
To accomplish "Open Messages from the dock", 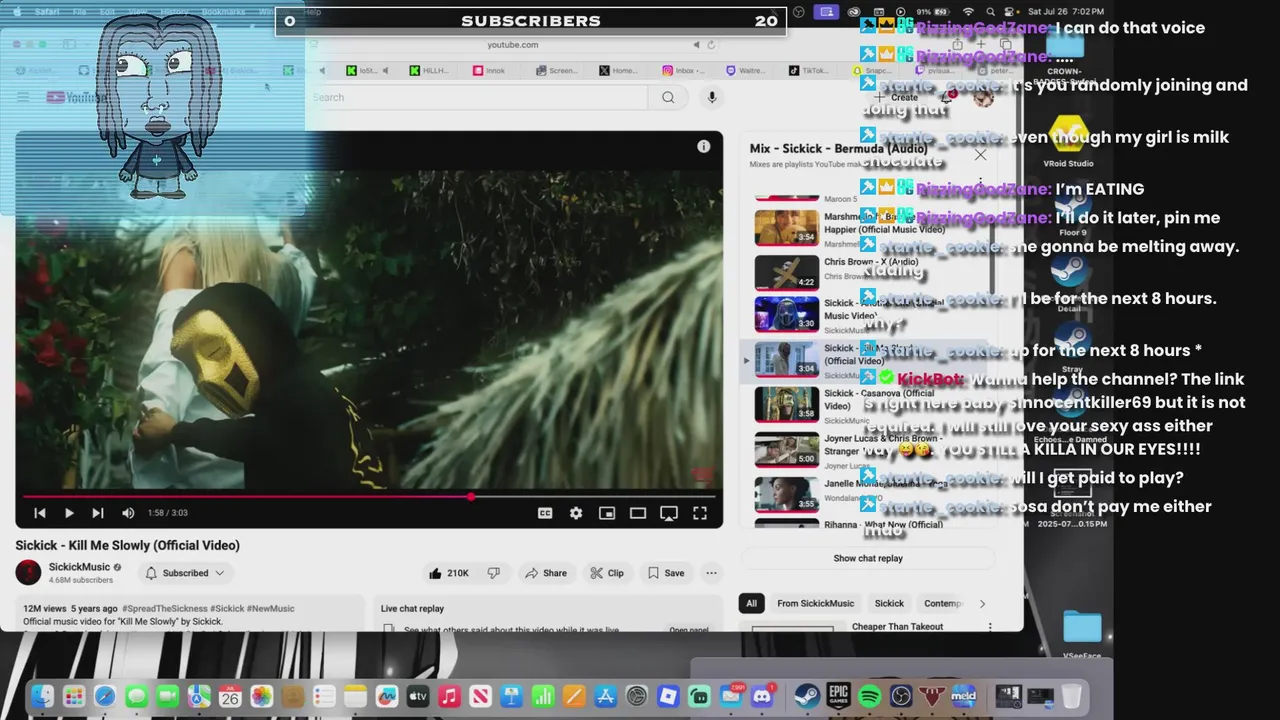I will [136, 696].
